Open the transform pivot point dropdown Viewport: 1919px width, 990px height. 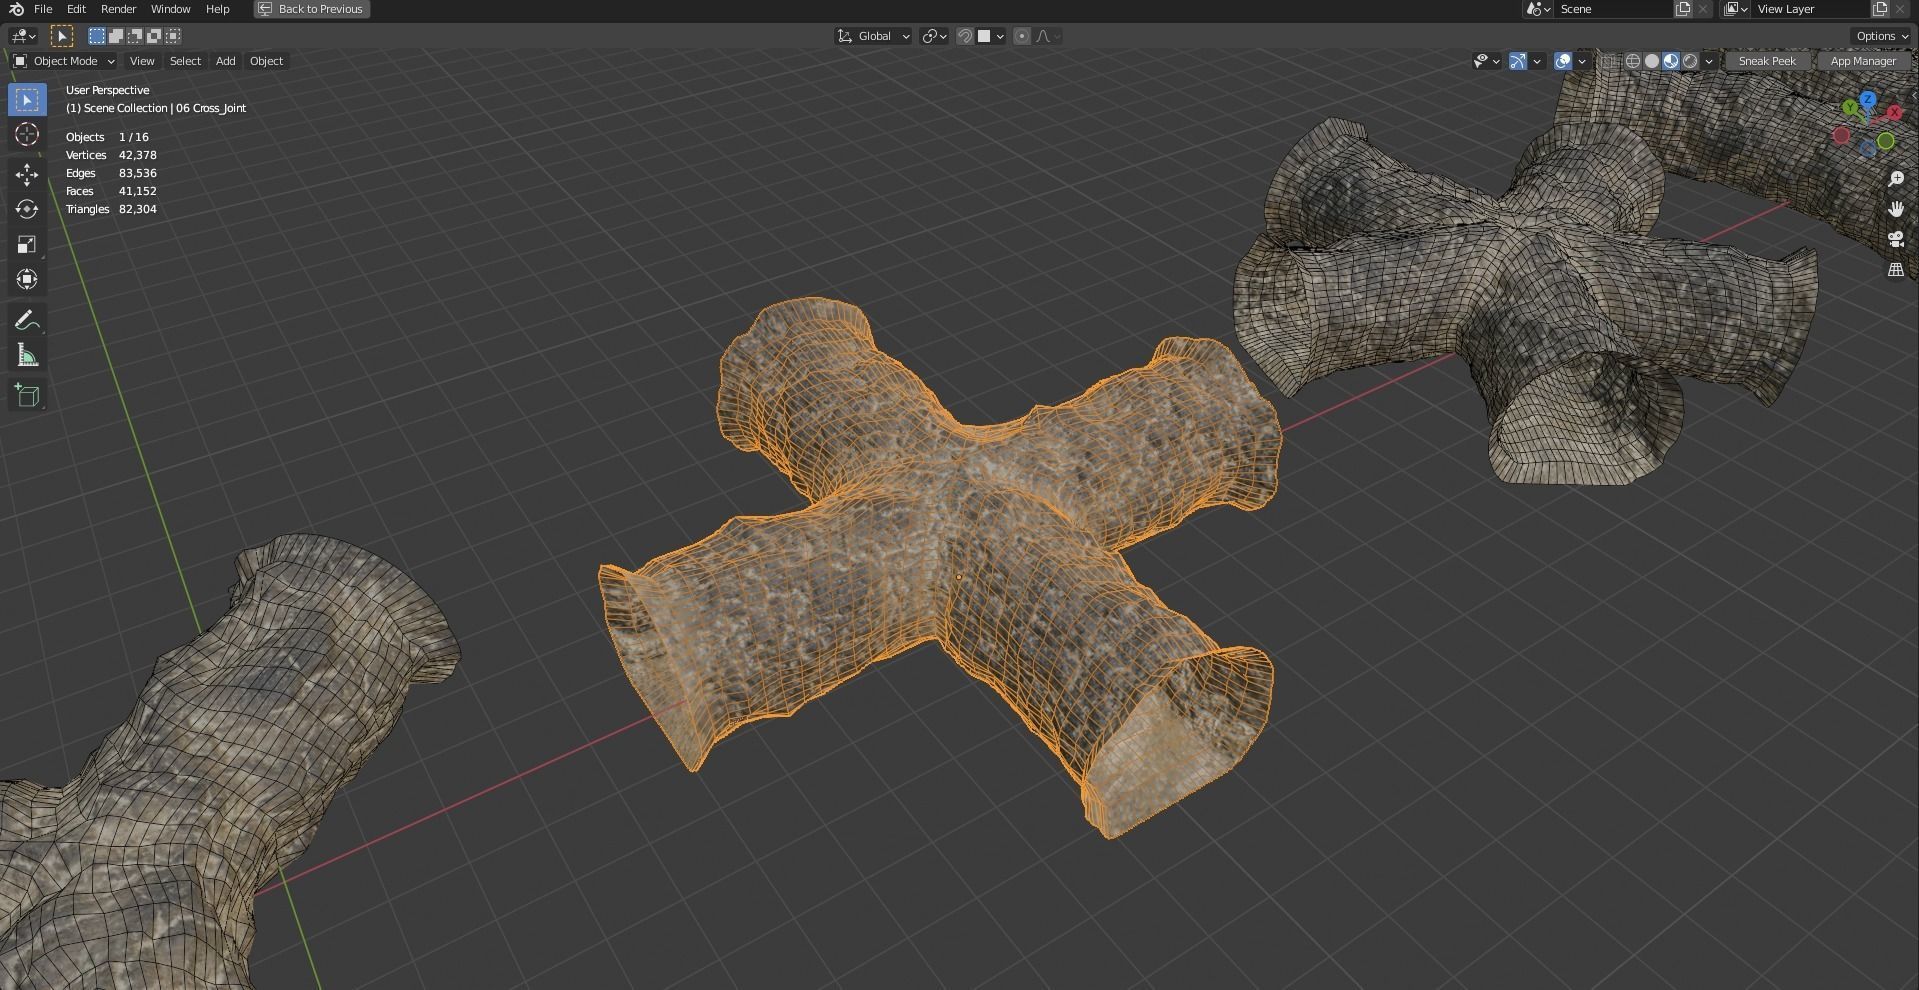coord(934,36)
